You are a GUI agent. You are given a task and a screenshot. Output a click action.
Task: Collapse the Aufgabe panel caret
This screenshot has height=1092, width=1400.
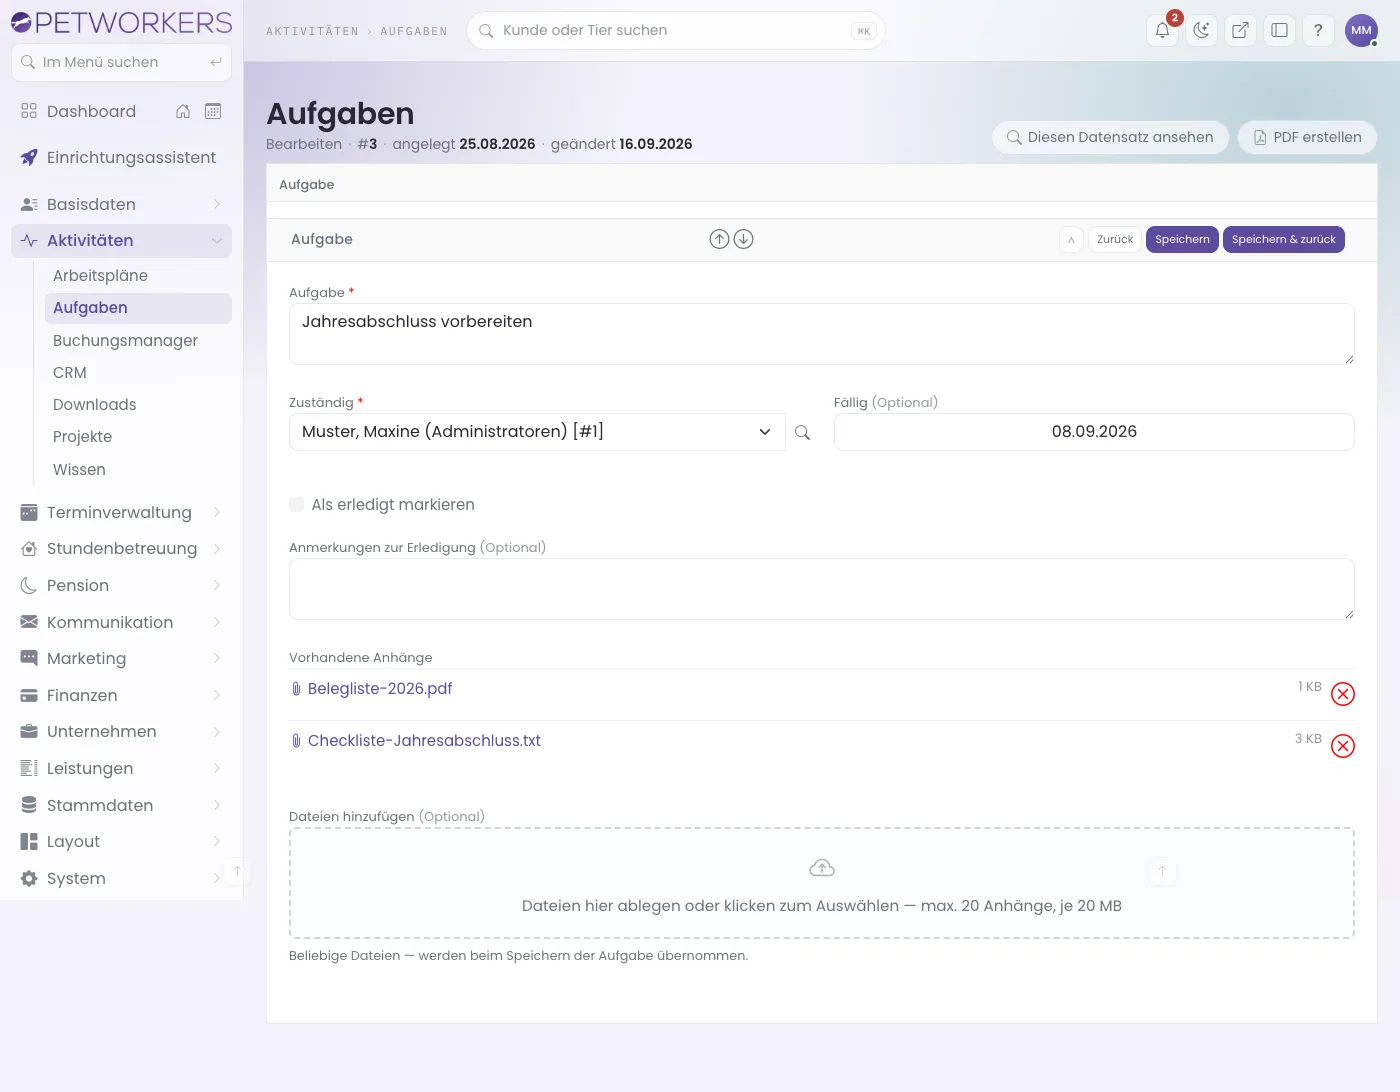click(1071, 240)
